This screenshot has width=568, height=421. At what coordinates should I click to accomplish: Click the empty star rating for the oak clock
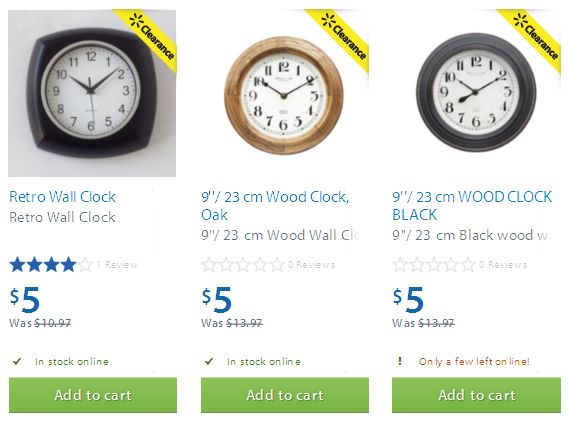[243, 265]
